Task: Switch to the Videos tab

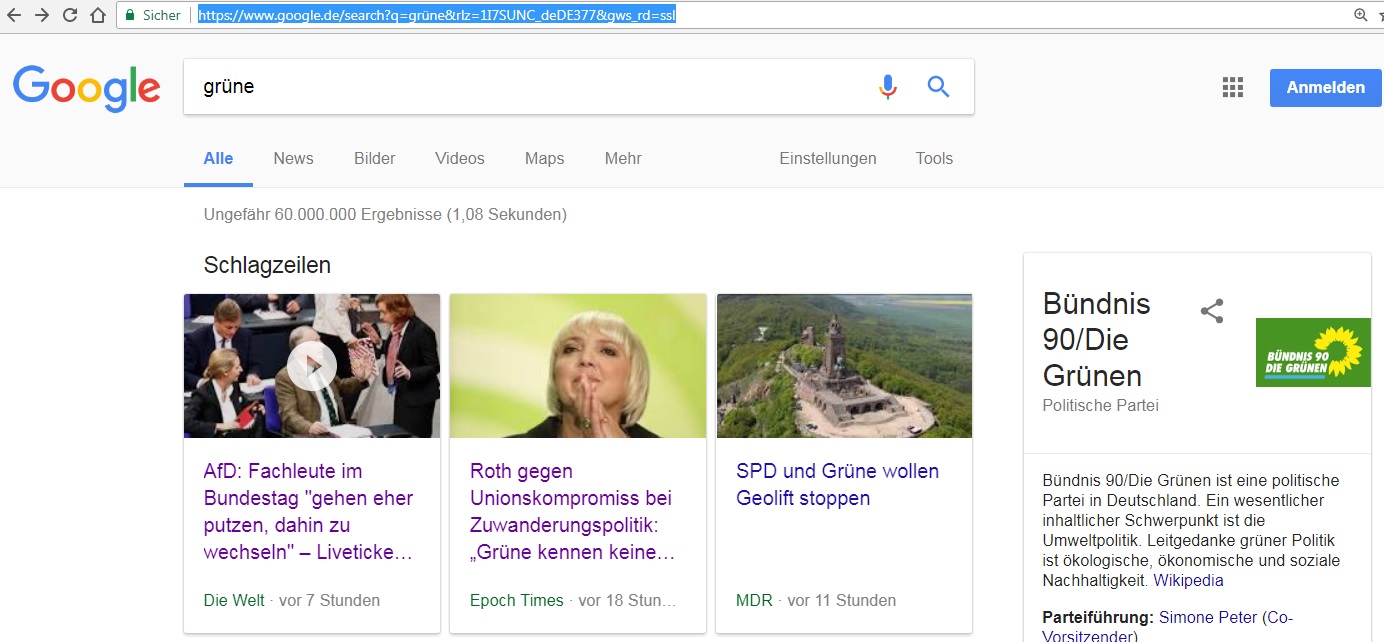Action: (460, 158)
